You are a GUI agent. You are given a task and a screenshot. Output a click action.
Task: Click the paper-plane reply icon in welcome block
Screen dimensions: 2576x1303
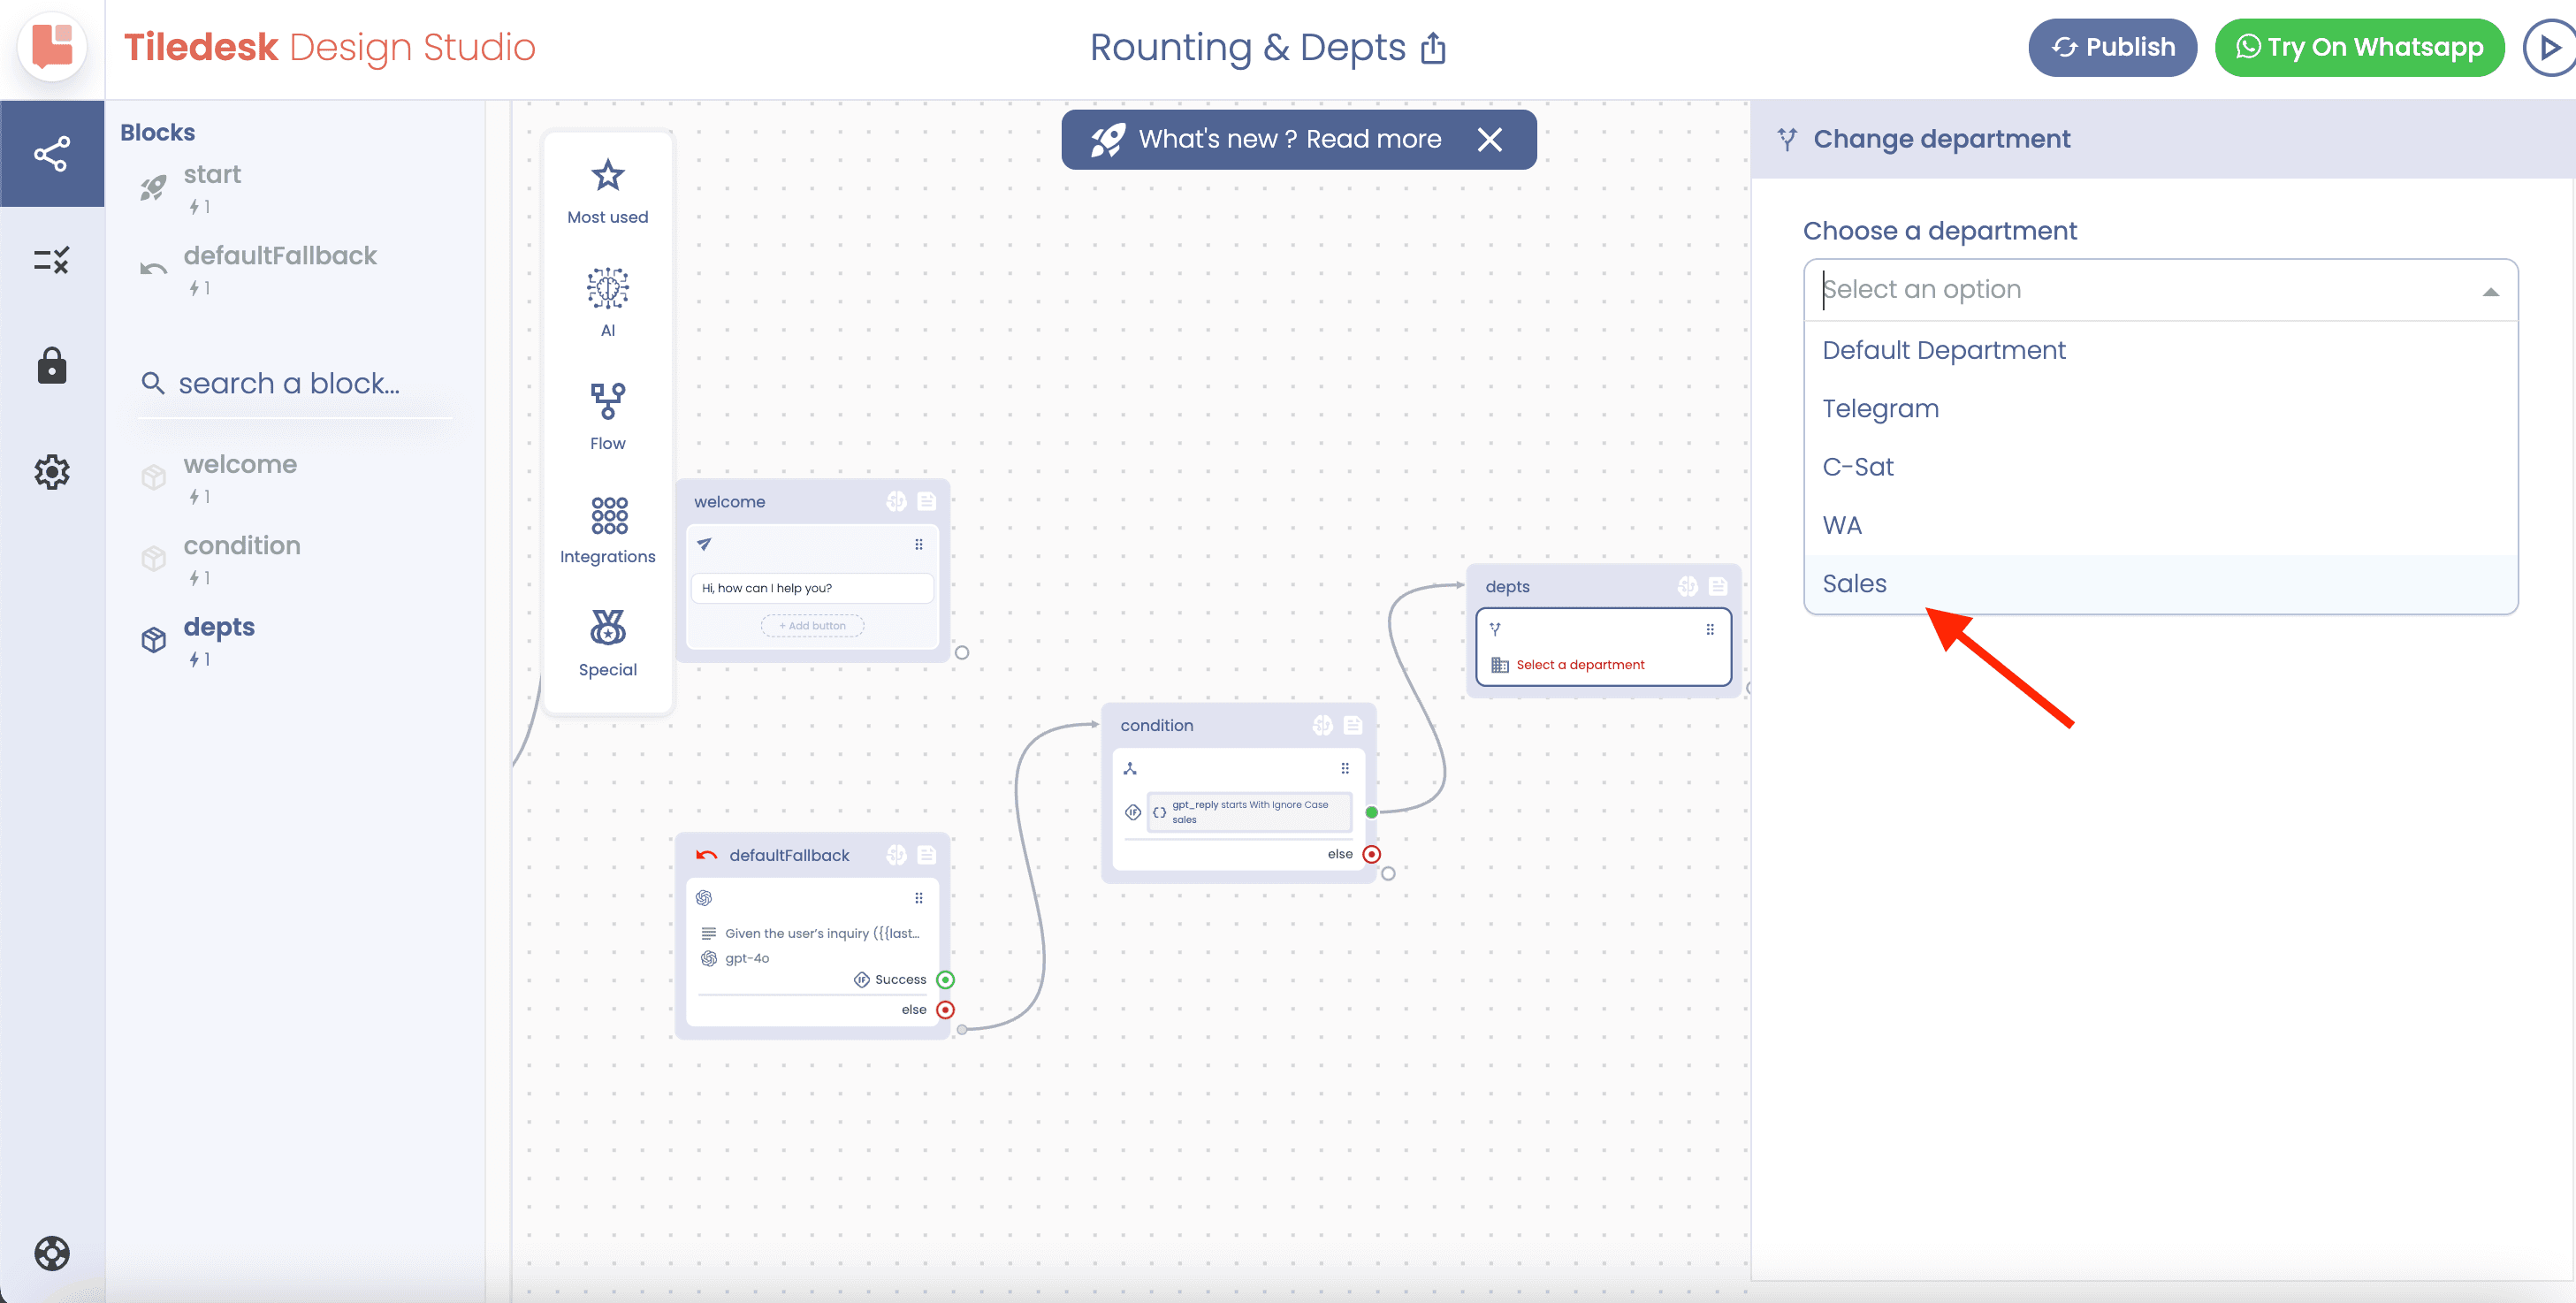tap(704, 544)
